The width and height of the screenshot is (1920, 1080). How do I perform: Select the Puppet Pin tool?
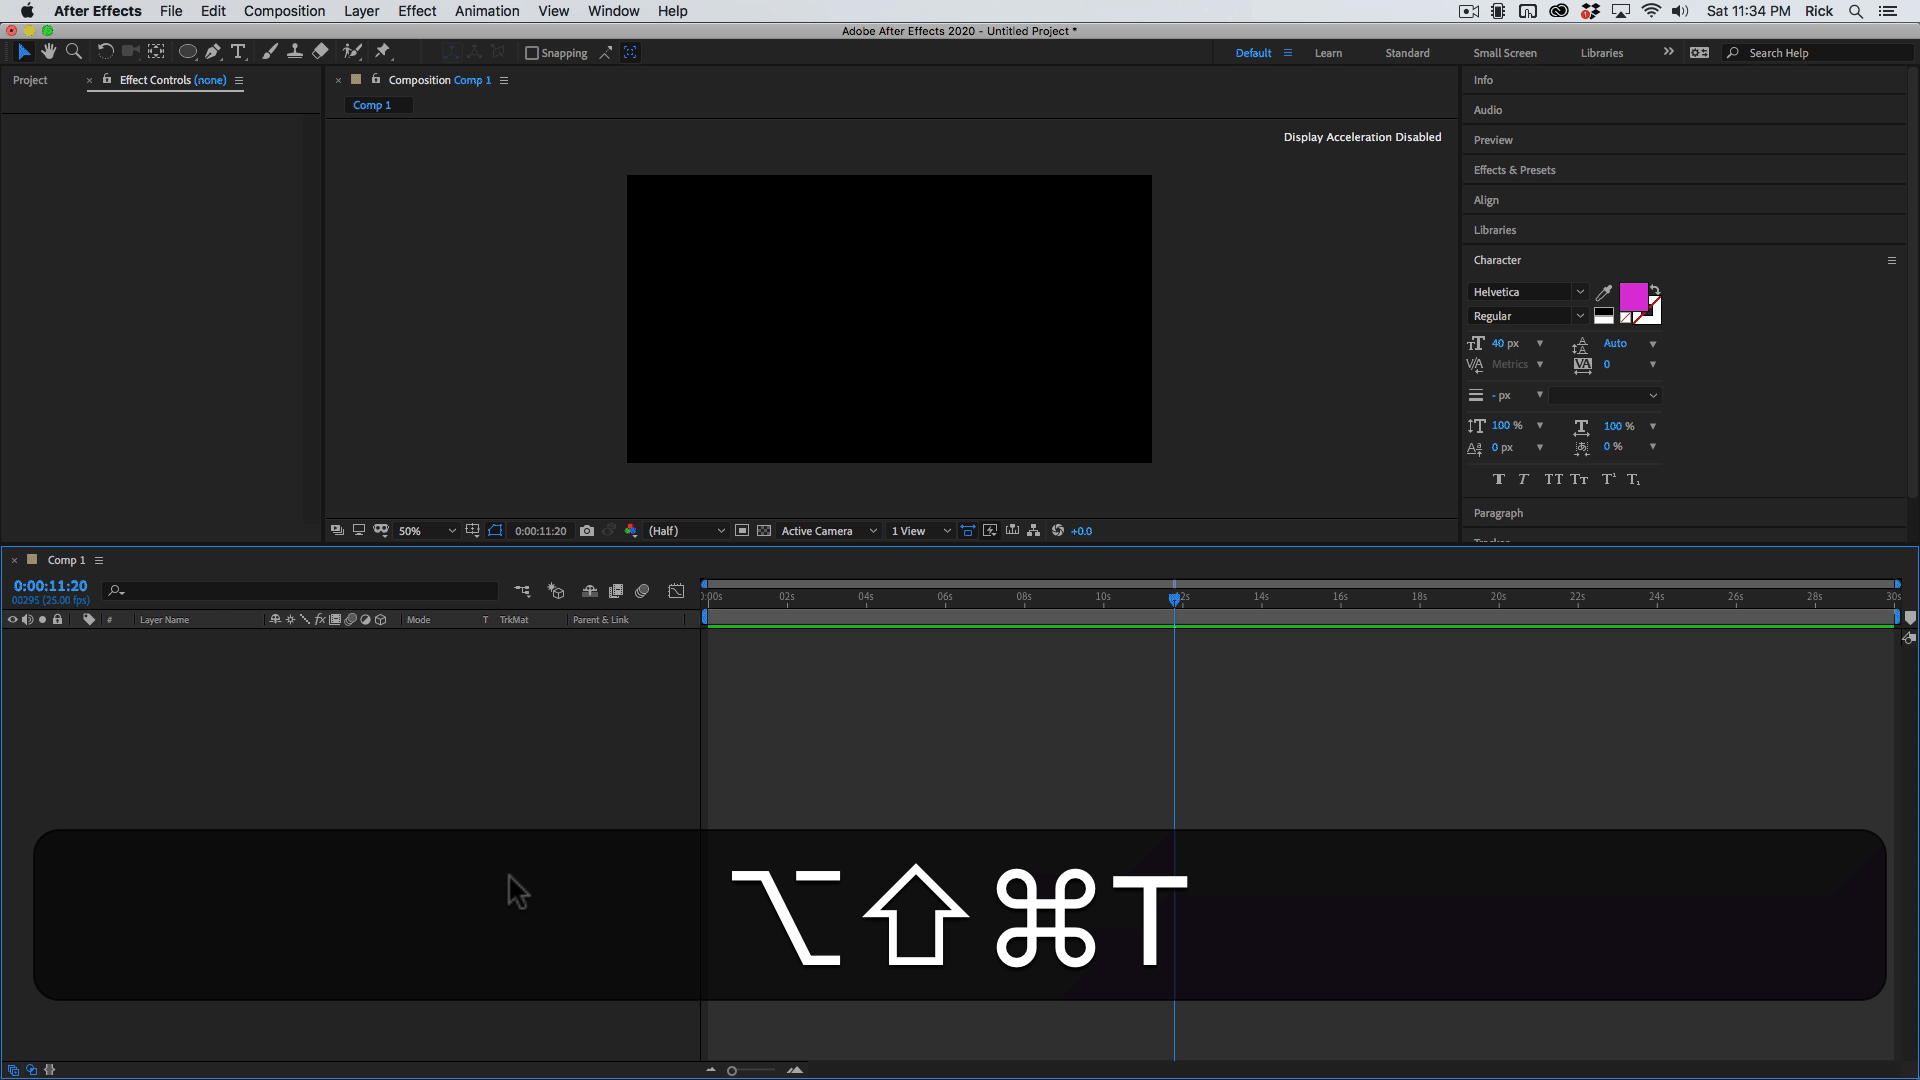pyautogui.click(x=382, y=51)
